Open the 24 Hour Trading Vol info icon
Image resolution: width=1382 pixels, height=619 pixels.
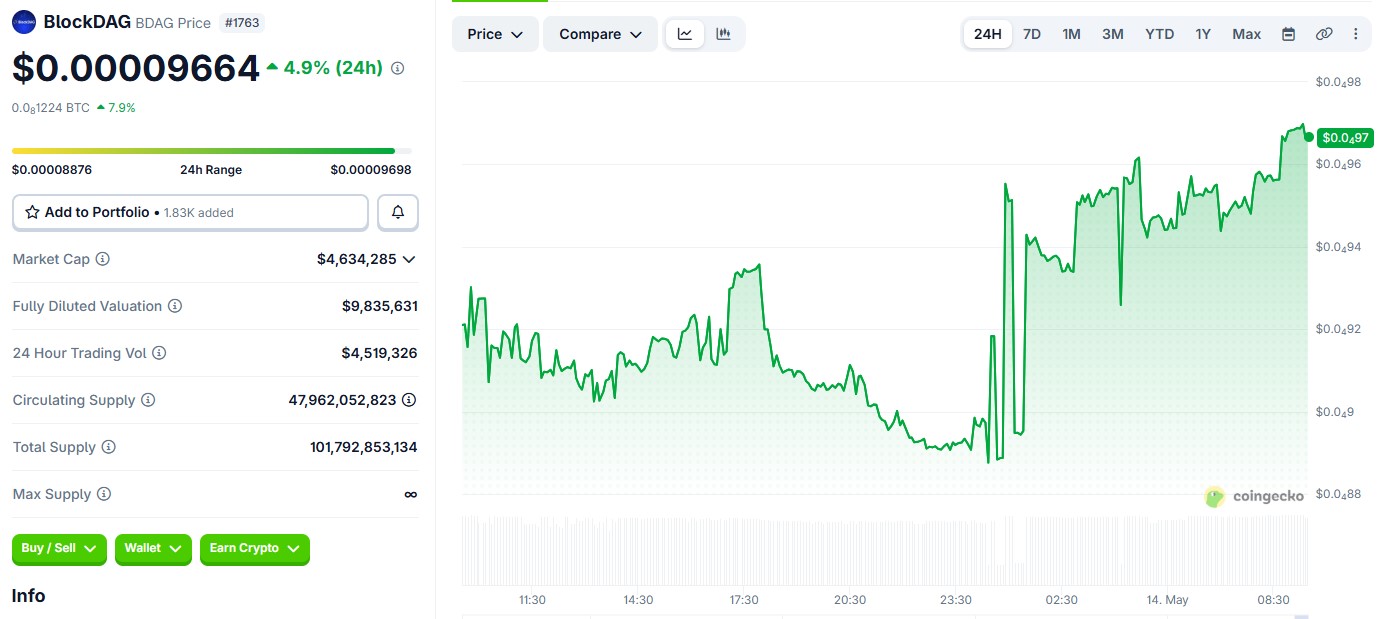(159, 353)
